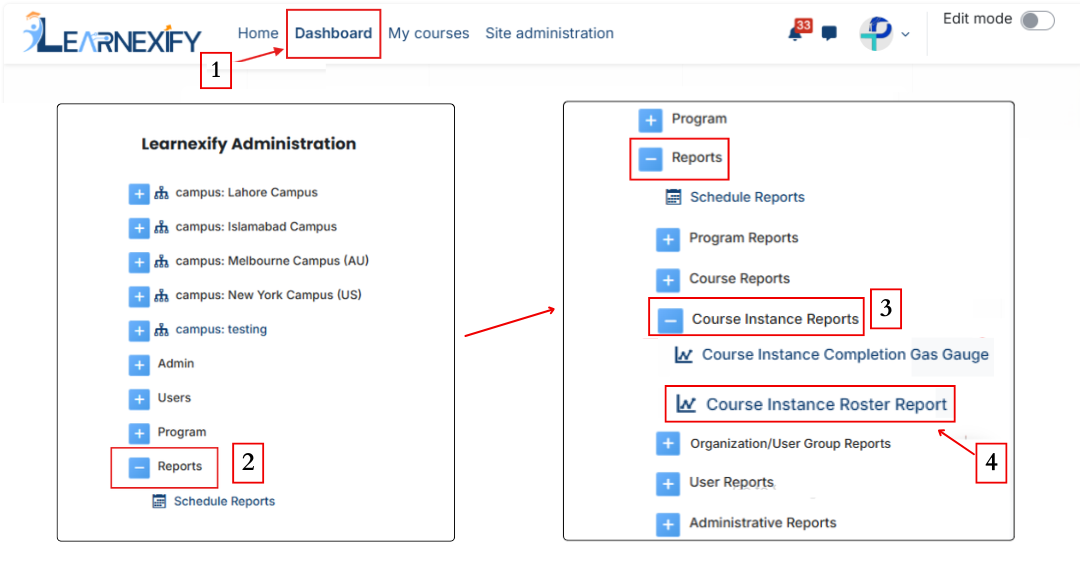Expand the Islamabad Campus tree node
Image resolution: width=1080 pixels, height=566 pixels.
pos(139,228)
